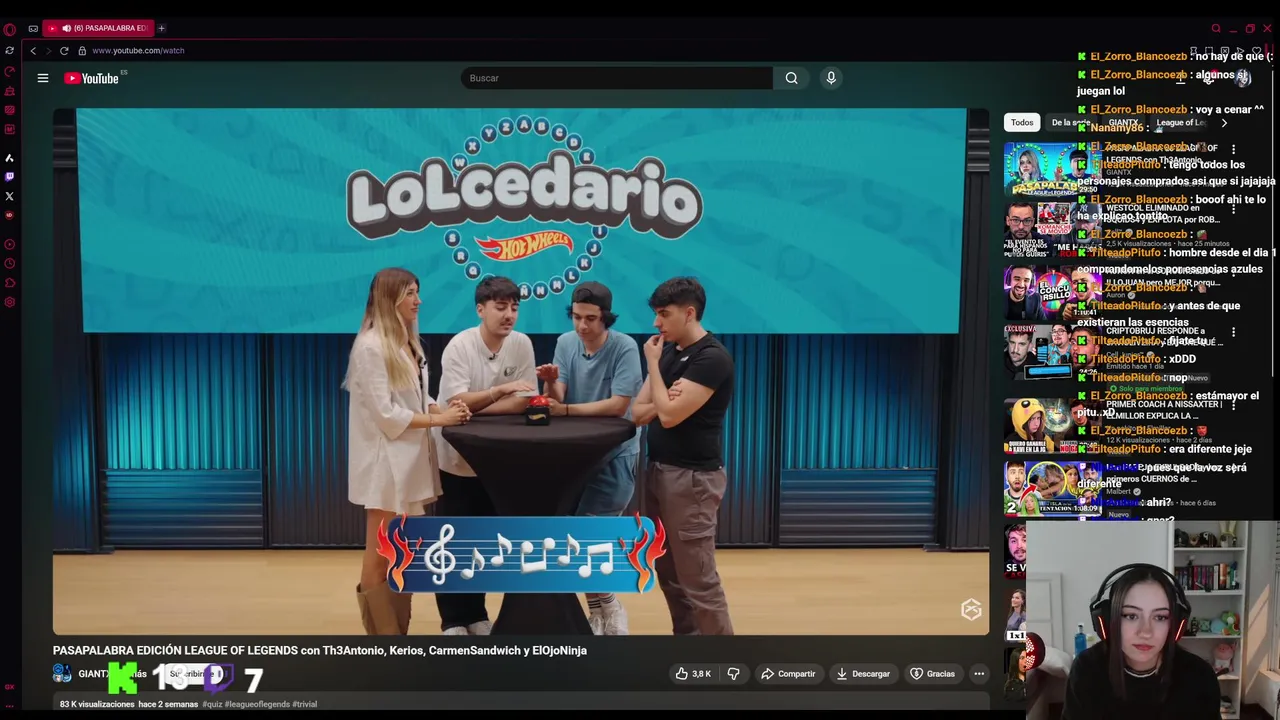
Task: Select the De la serie filter chip
Action: point(1070,122)
